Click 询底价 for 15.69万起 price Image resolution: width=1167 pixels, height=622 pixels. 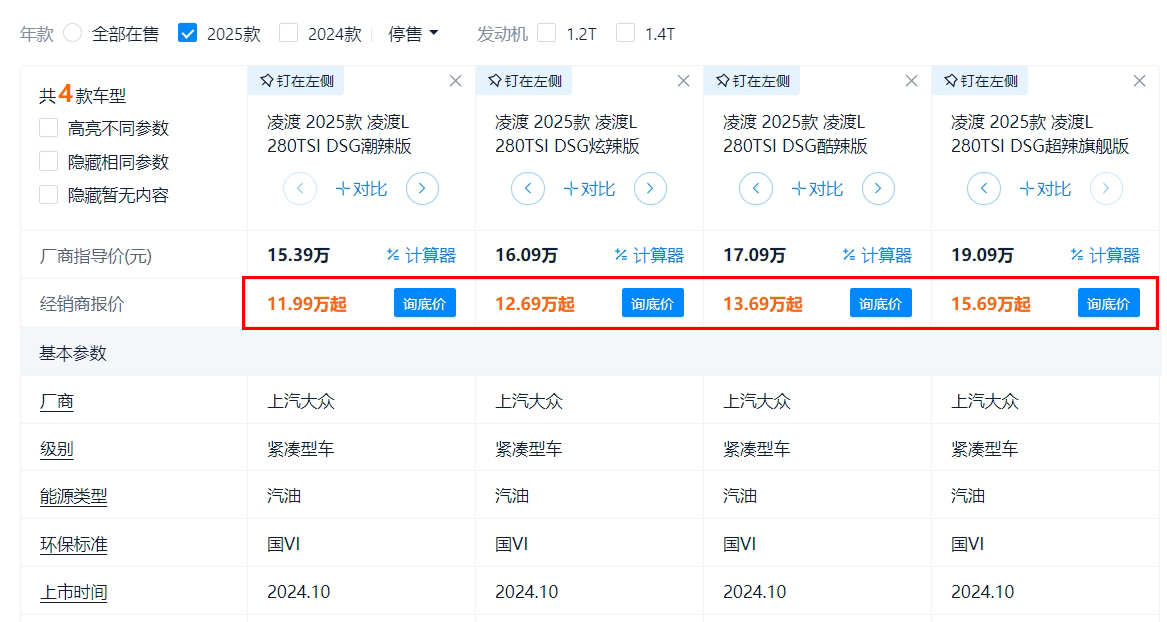[1108, 304]
